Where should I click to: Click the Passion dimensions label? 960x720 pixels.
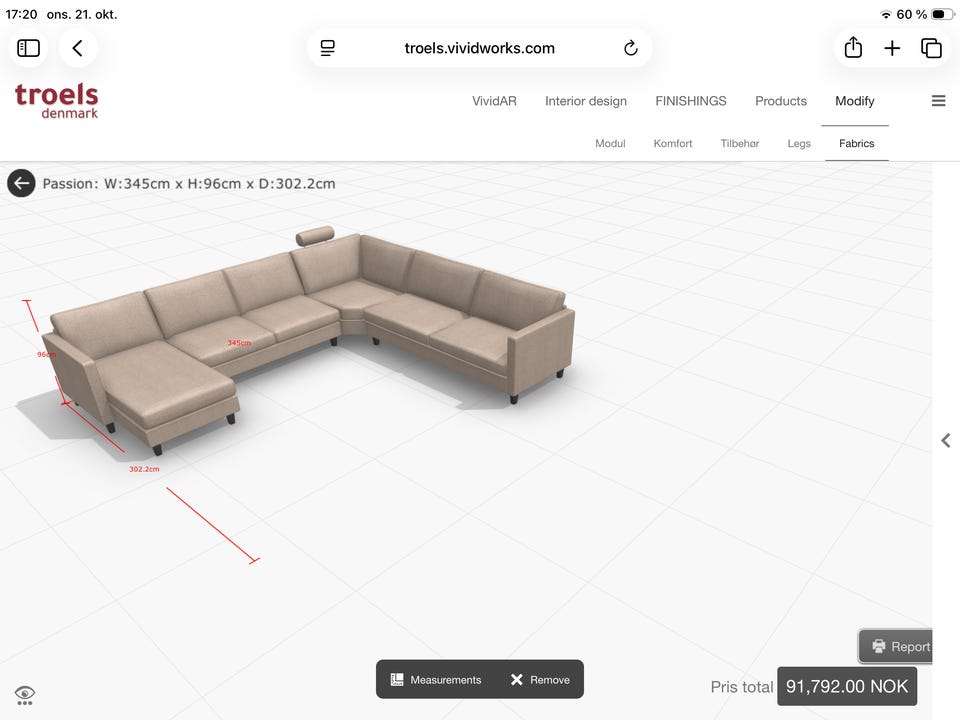point(189,184)
